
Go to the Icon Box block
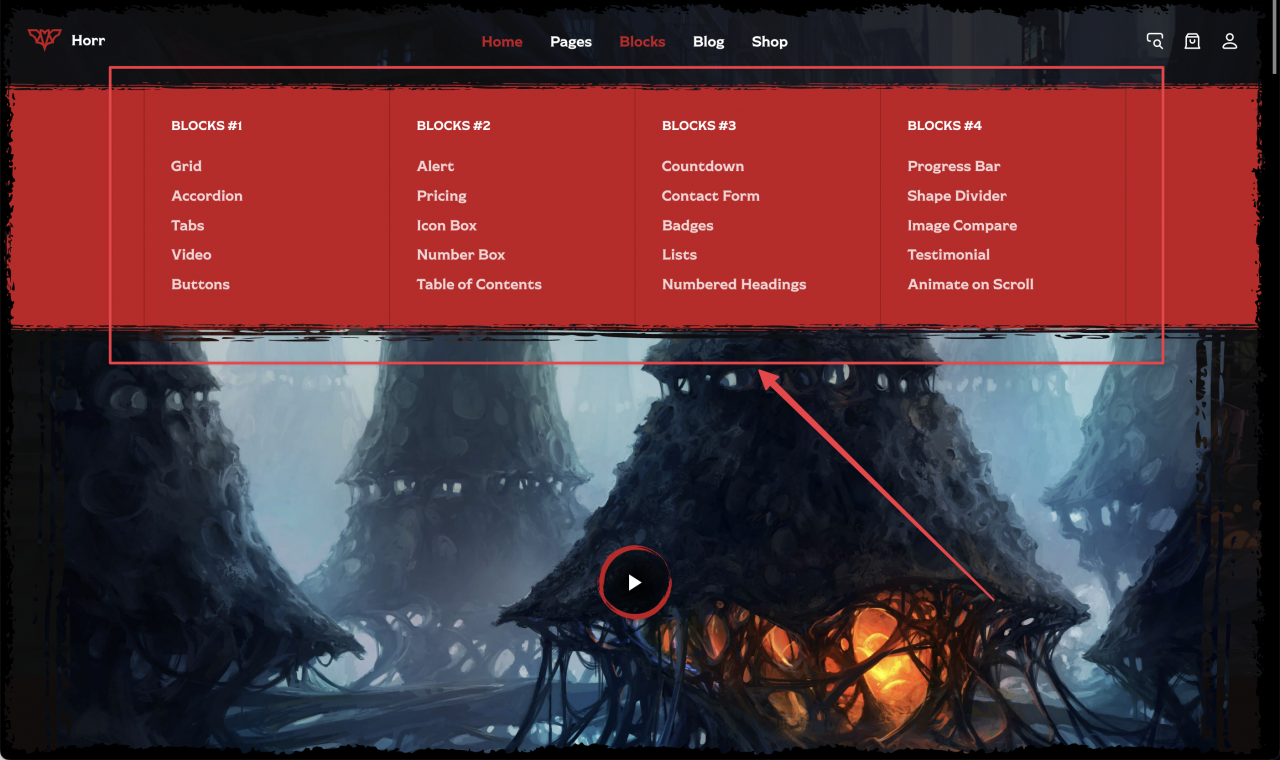click(447, 225)
